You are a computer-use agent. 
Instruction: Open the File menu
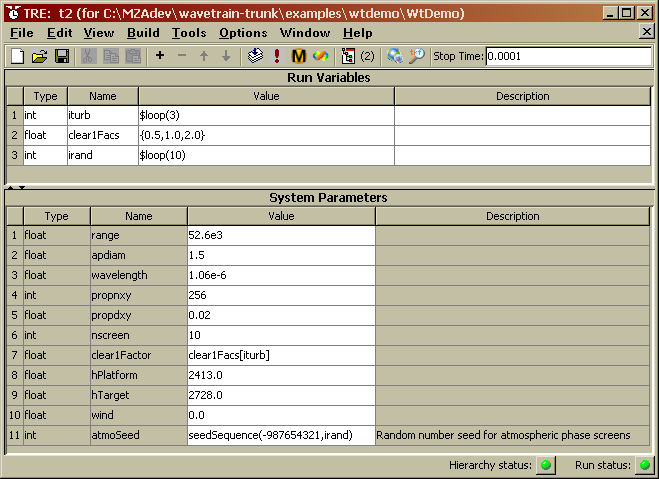(22, 33)
